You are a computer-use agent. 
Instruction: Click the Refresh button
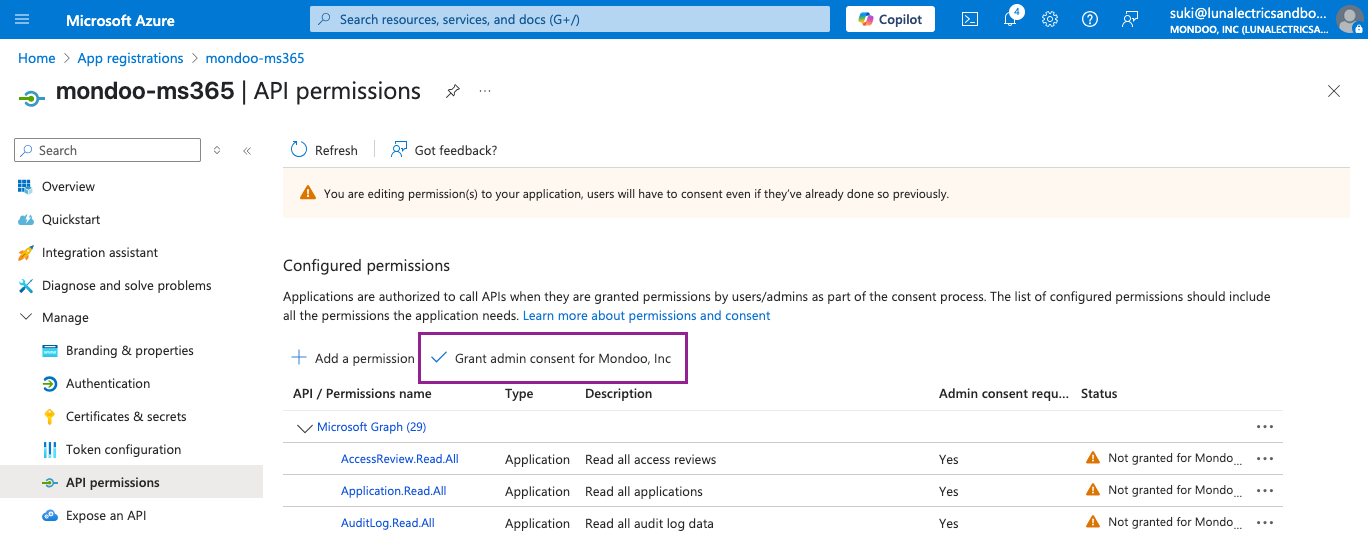pyautogui.click(x=324, y=150)
